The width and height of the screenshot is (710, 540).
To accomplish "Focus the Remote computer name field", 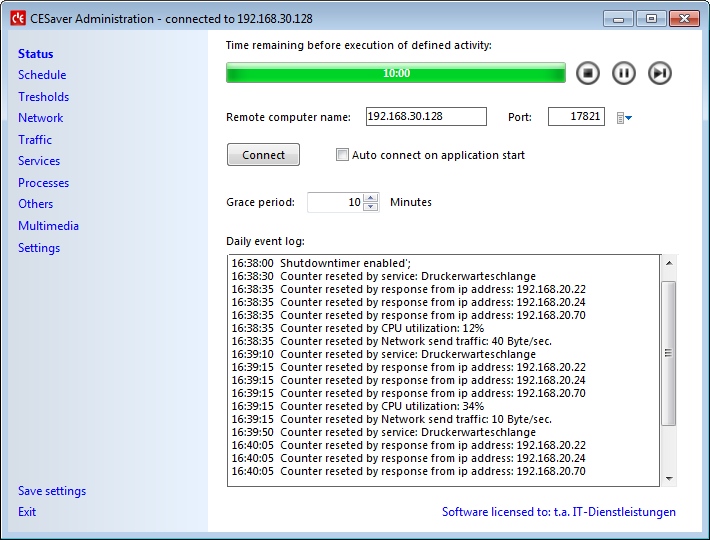I will [x=426, y=116].
